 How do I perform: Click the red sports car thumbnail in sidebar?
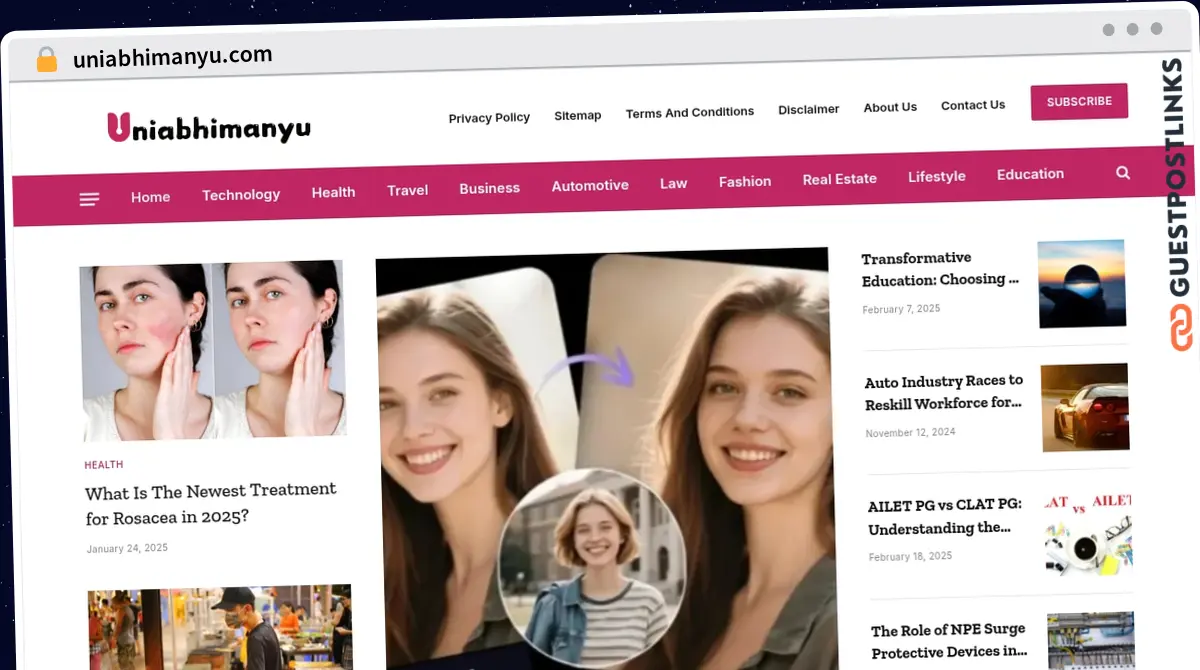coord(1085,407)
